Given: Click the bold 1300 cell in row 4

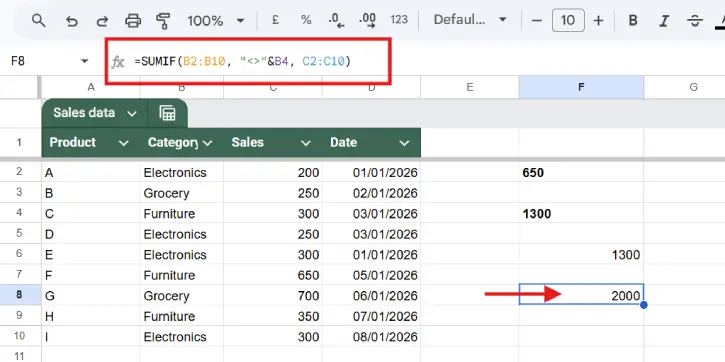Looking at the screenshot, I should (x=581, y=214).
